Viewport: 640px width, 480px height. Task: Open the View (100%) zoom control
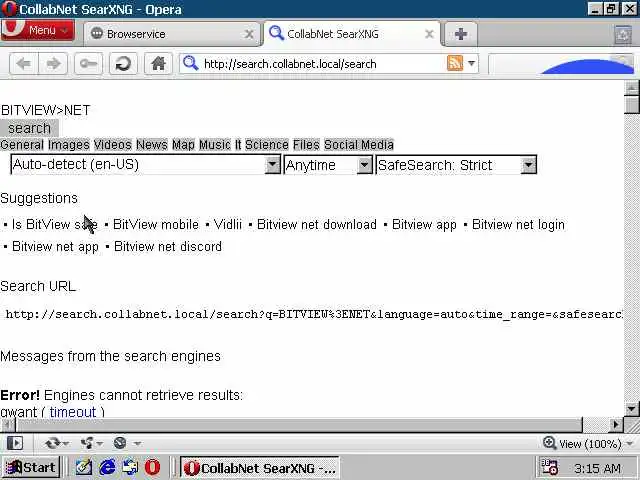[x=588, y=443]
